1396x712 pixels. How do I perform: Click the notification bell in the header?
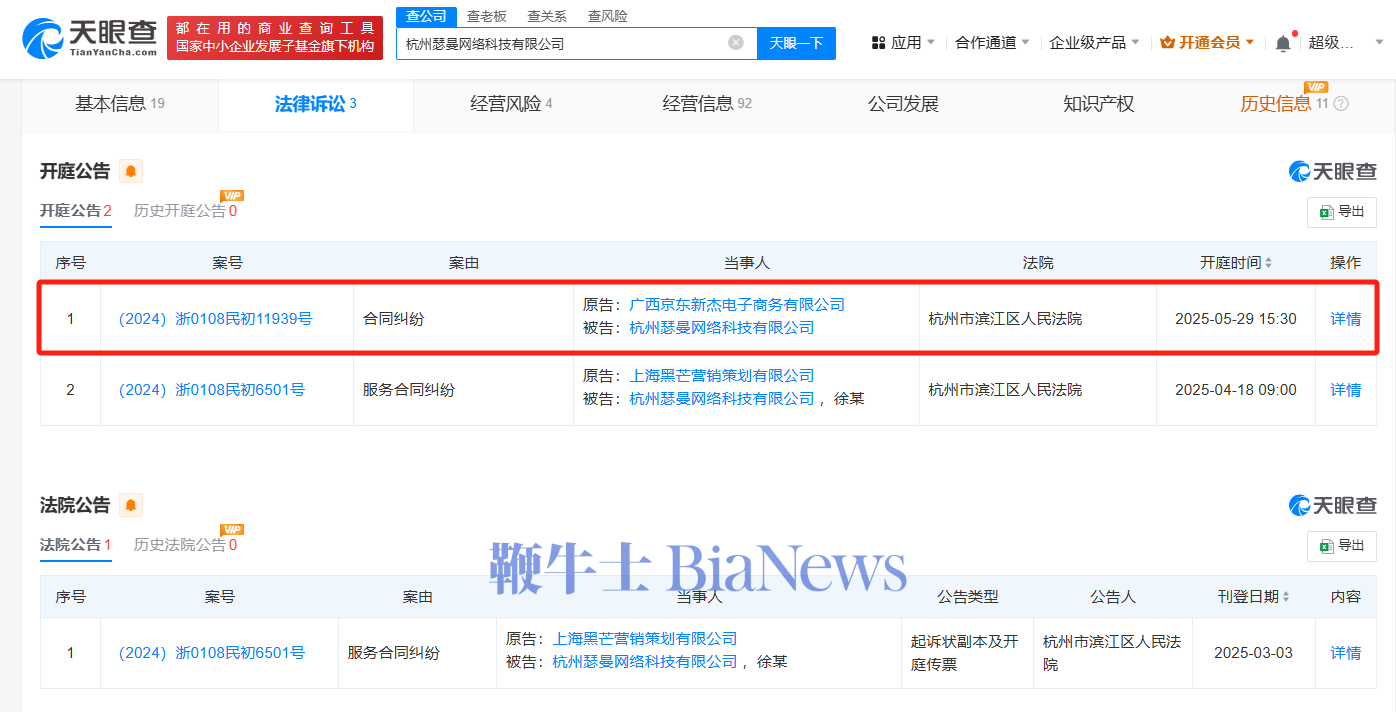(1283, 43)
